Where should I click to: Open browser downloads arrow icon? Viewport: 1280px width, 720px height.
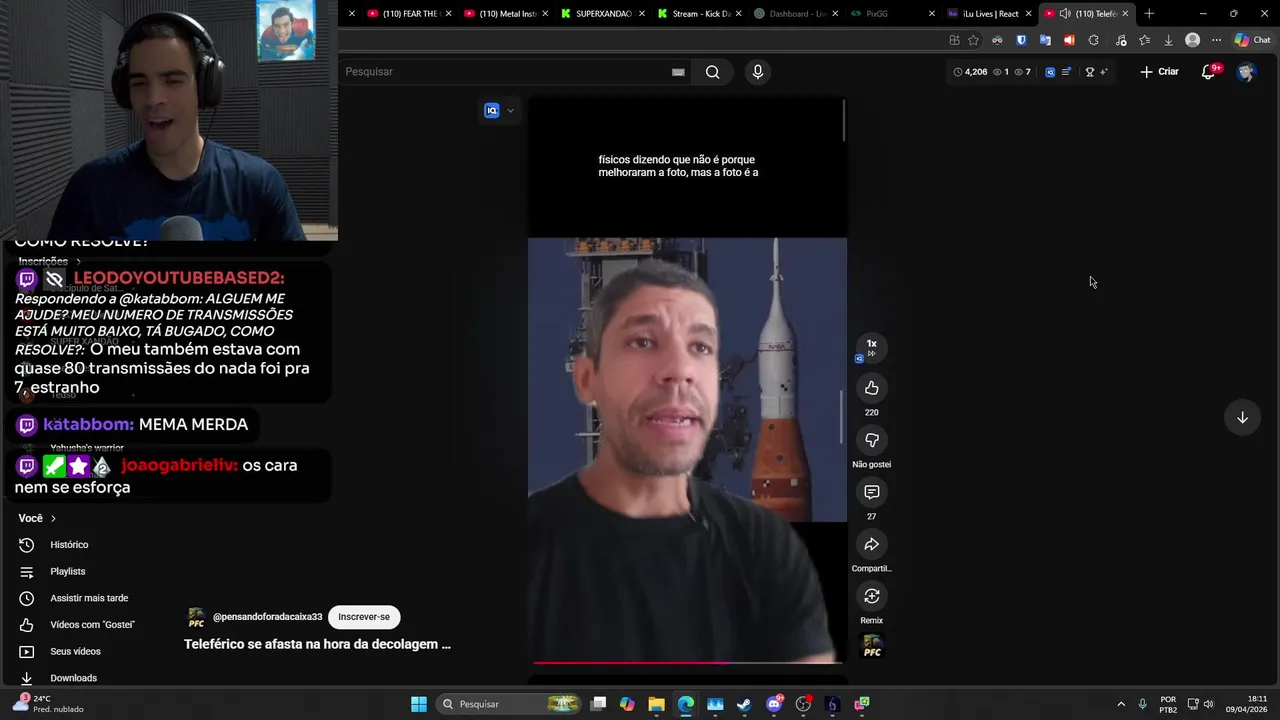1168,40
